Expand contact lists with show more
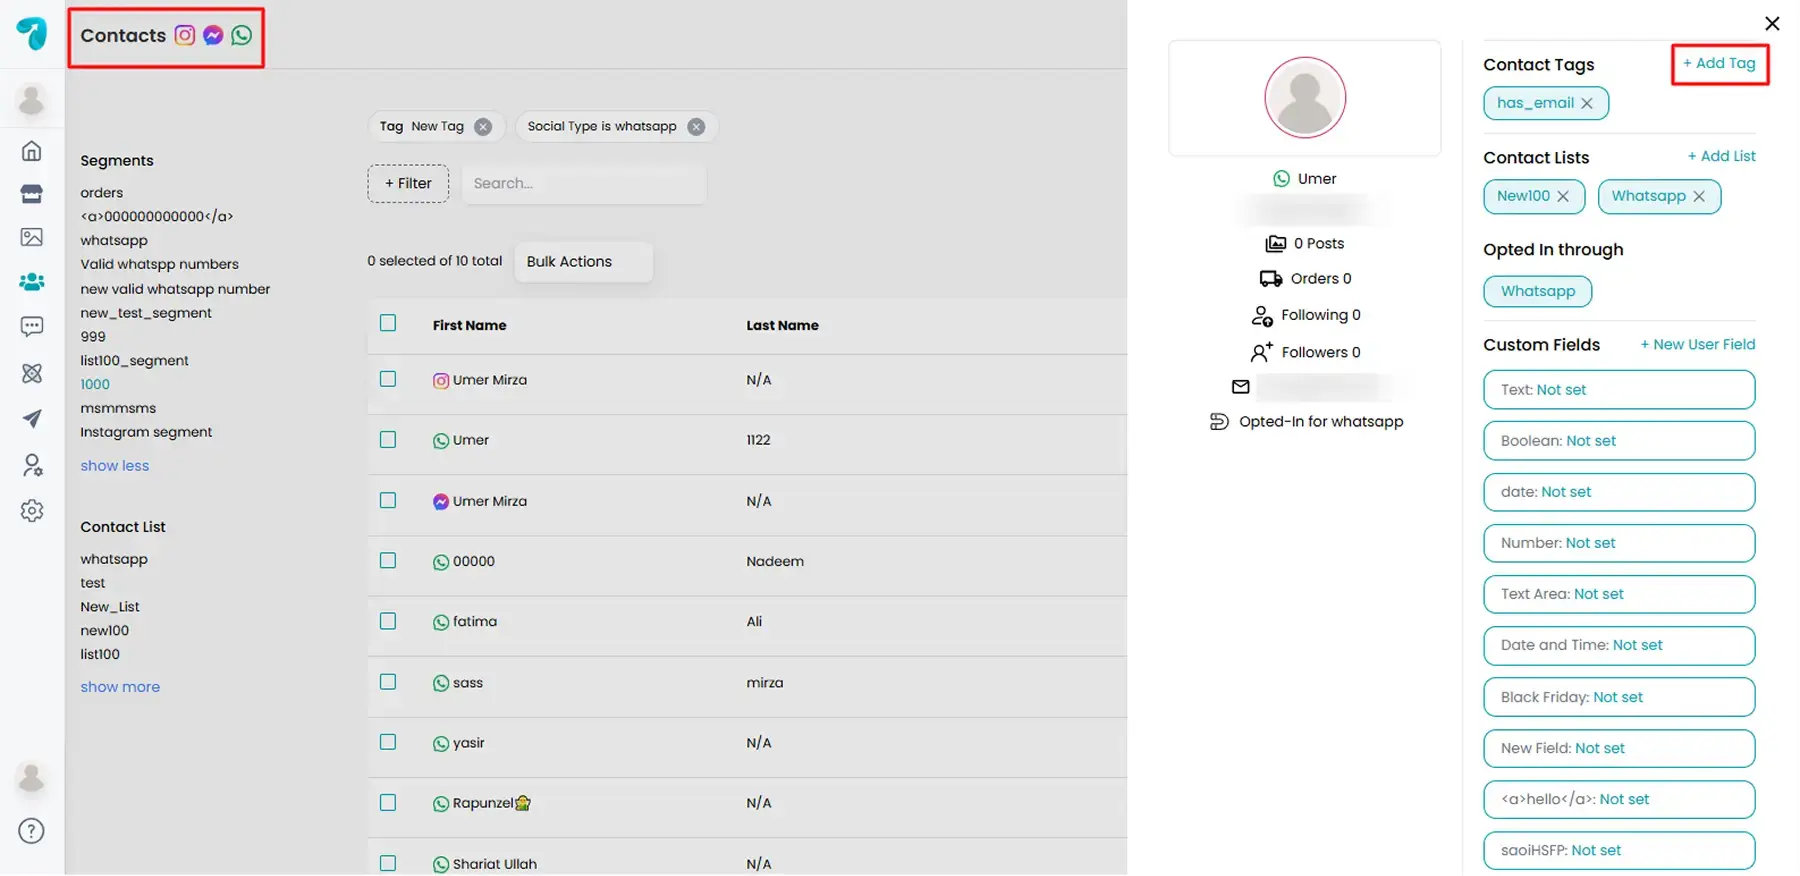The image size is (1800, 876). tap(120, 687)
